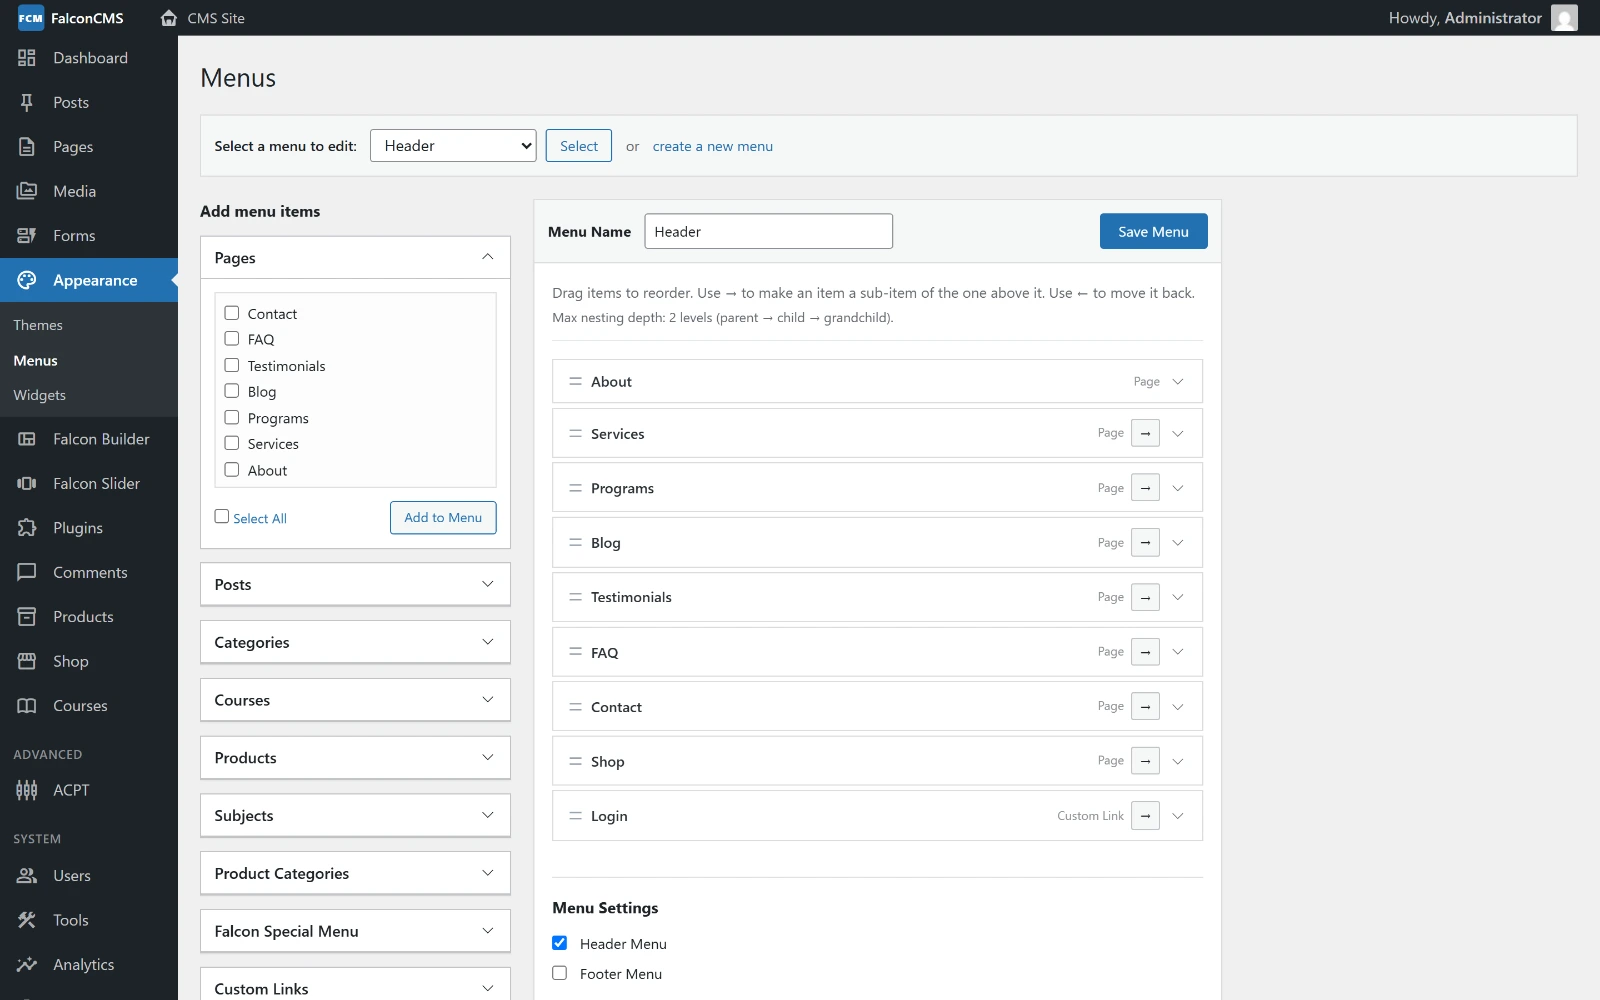The height and width of the screenshot is (1000, 1600).
Task: Check the Testimonials page checkbox
Action: 232,365
